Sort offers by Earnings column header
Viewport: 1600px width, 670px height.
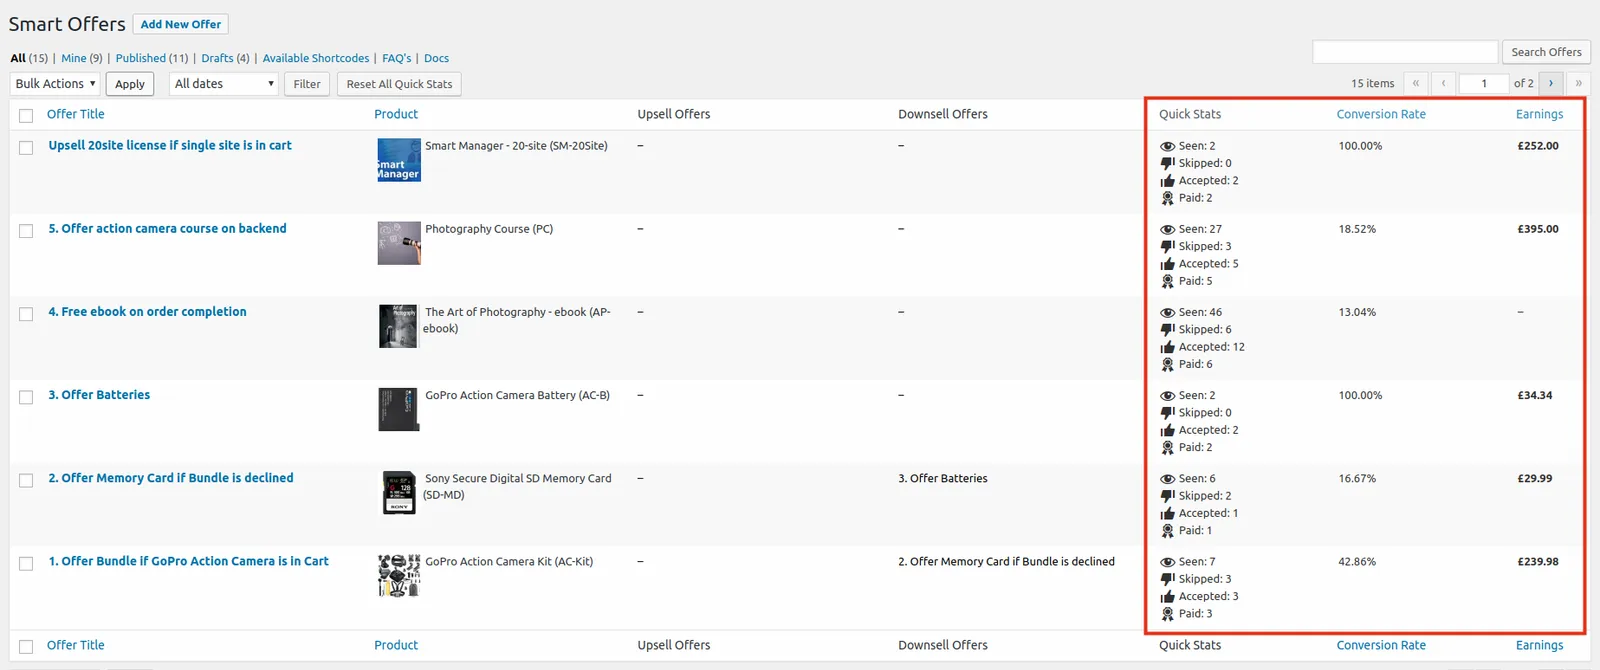[x=1539, y=114]
